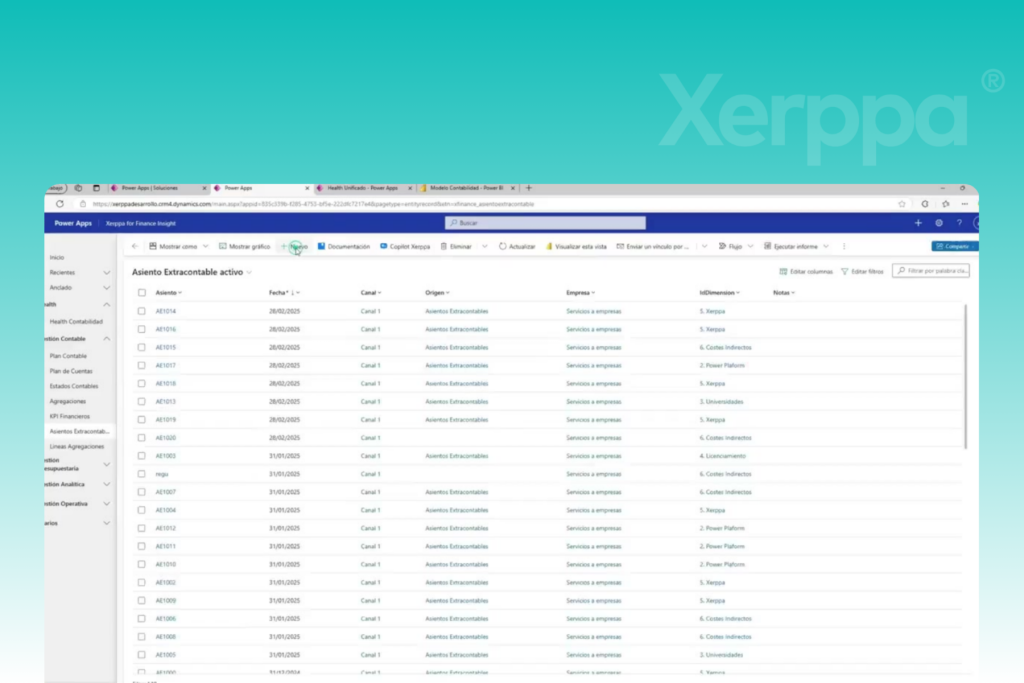Open browser three-dots settings menu
This screenshot has height=683, width=1024.
965,204
